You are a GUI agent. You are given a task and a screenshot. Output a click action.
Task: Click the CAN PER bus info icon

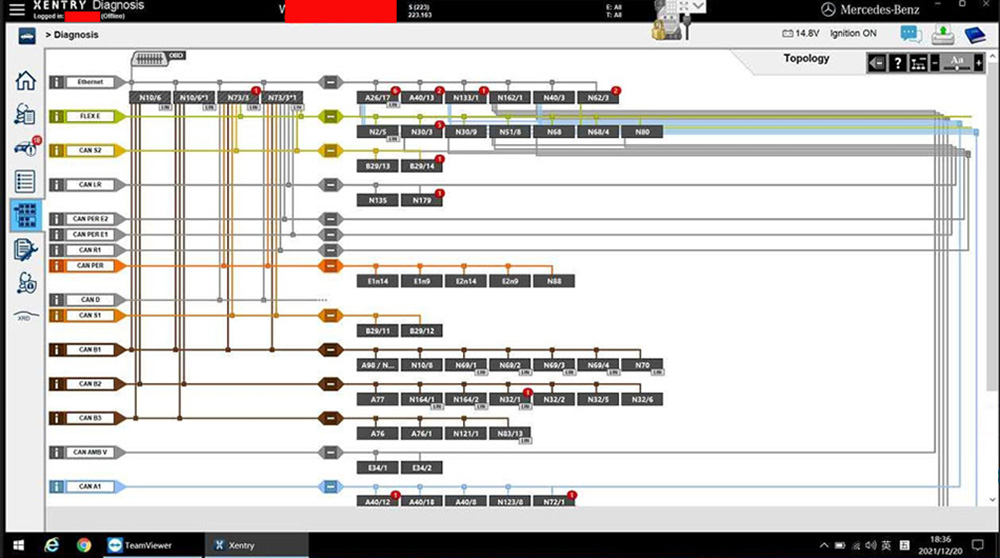pyautogui.click(x=57, y=266)
